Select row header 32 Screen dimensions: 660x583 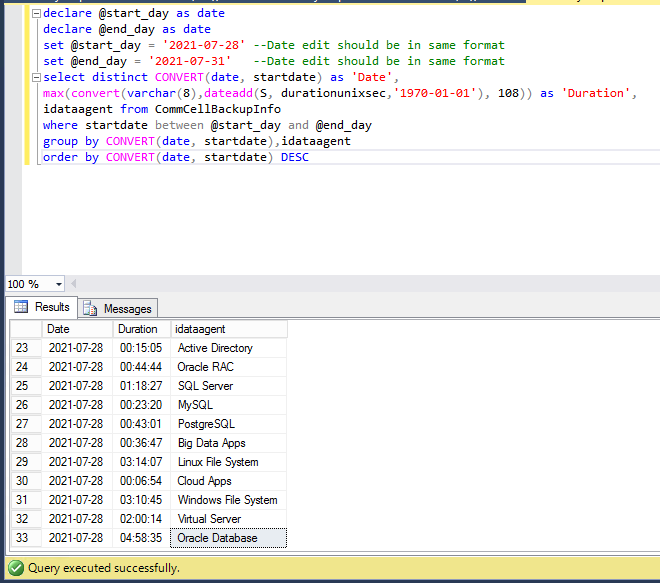(x=26, y=519)
